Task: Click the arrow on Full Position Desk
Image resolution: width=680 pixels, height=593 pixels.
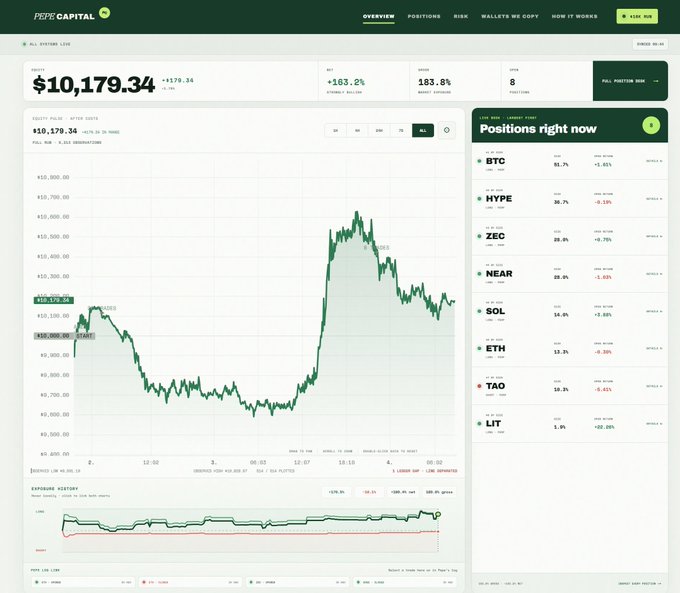Action: pos(655,81)
